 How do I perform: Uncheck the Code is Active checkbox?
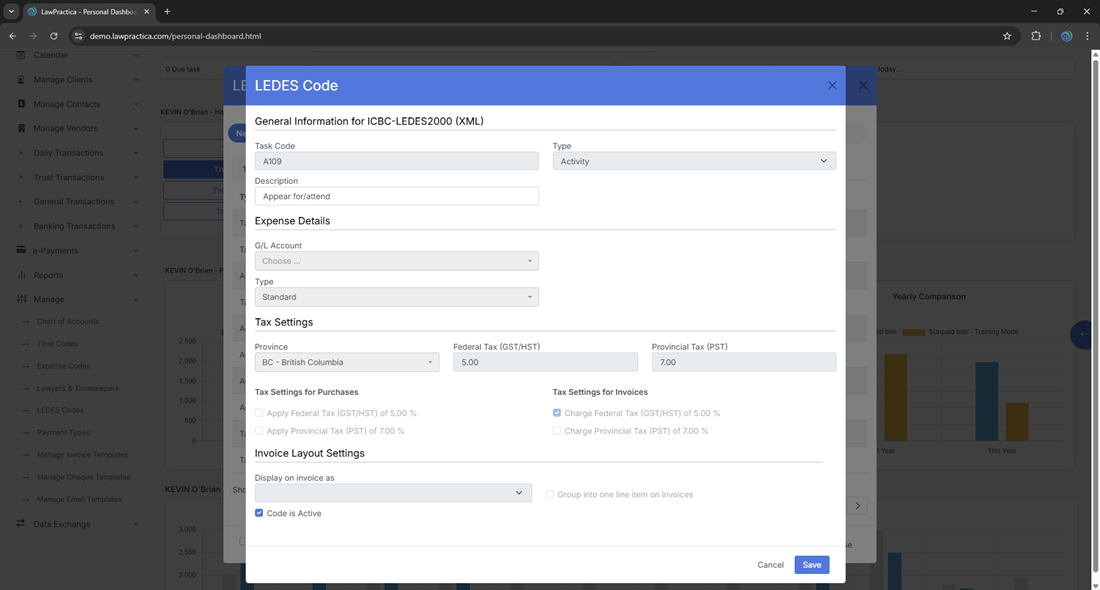coord(260,513)
